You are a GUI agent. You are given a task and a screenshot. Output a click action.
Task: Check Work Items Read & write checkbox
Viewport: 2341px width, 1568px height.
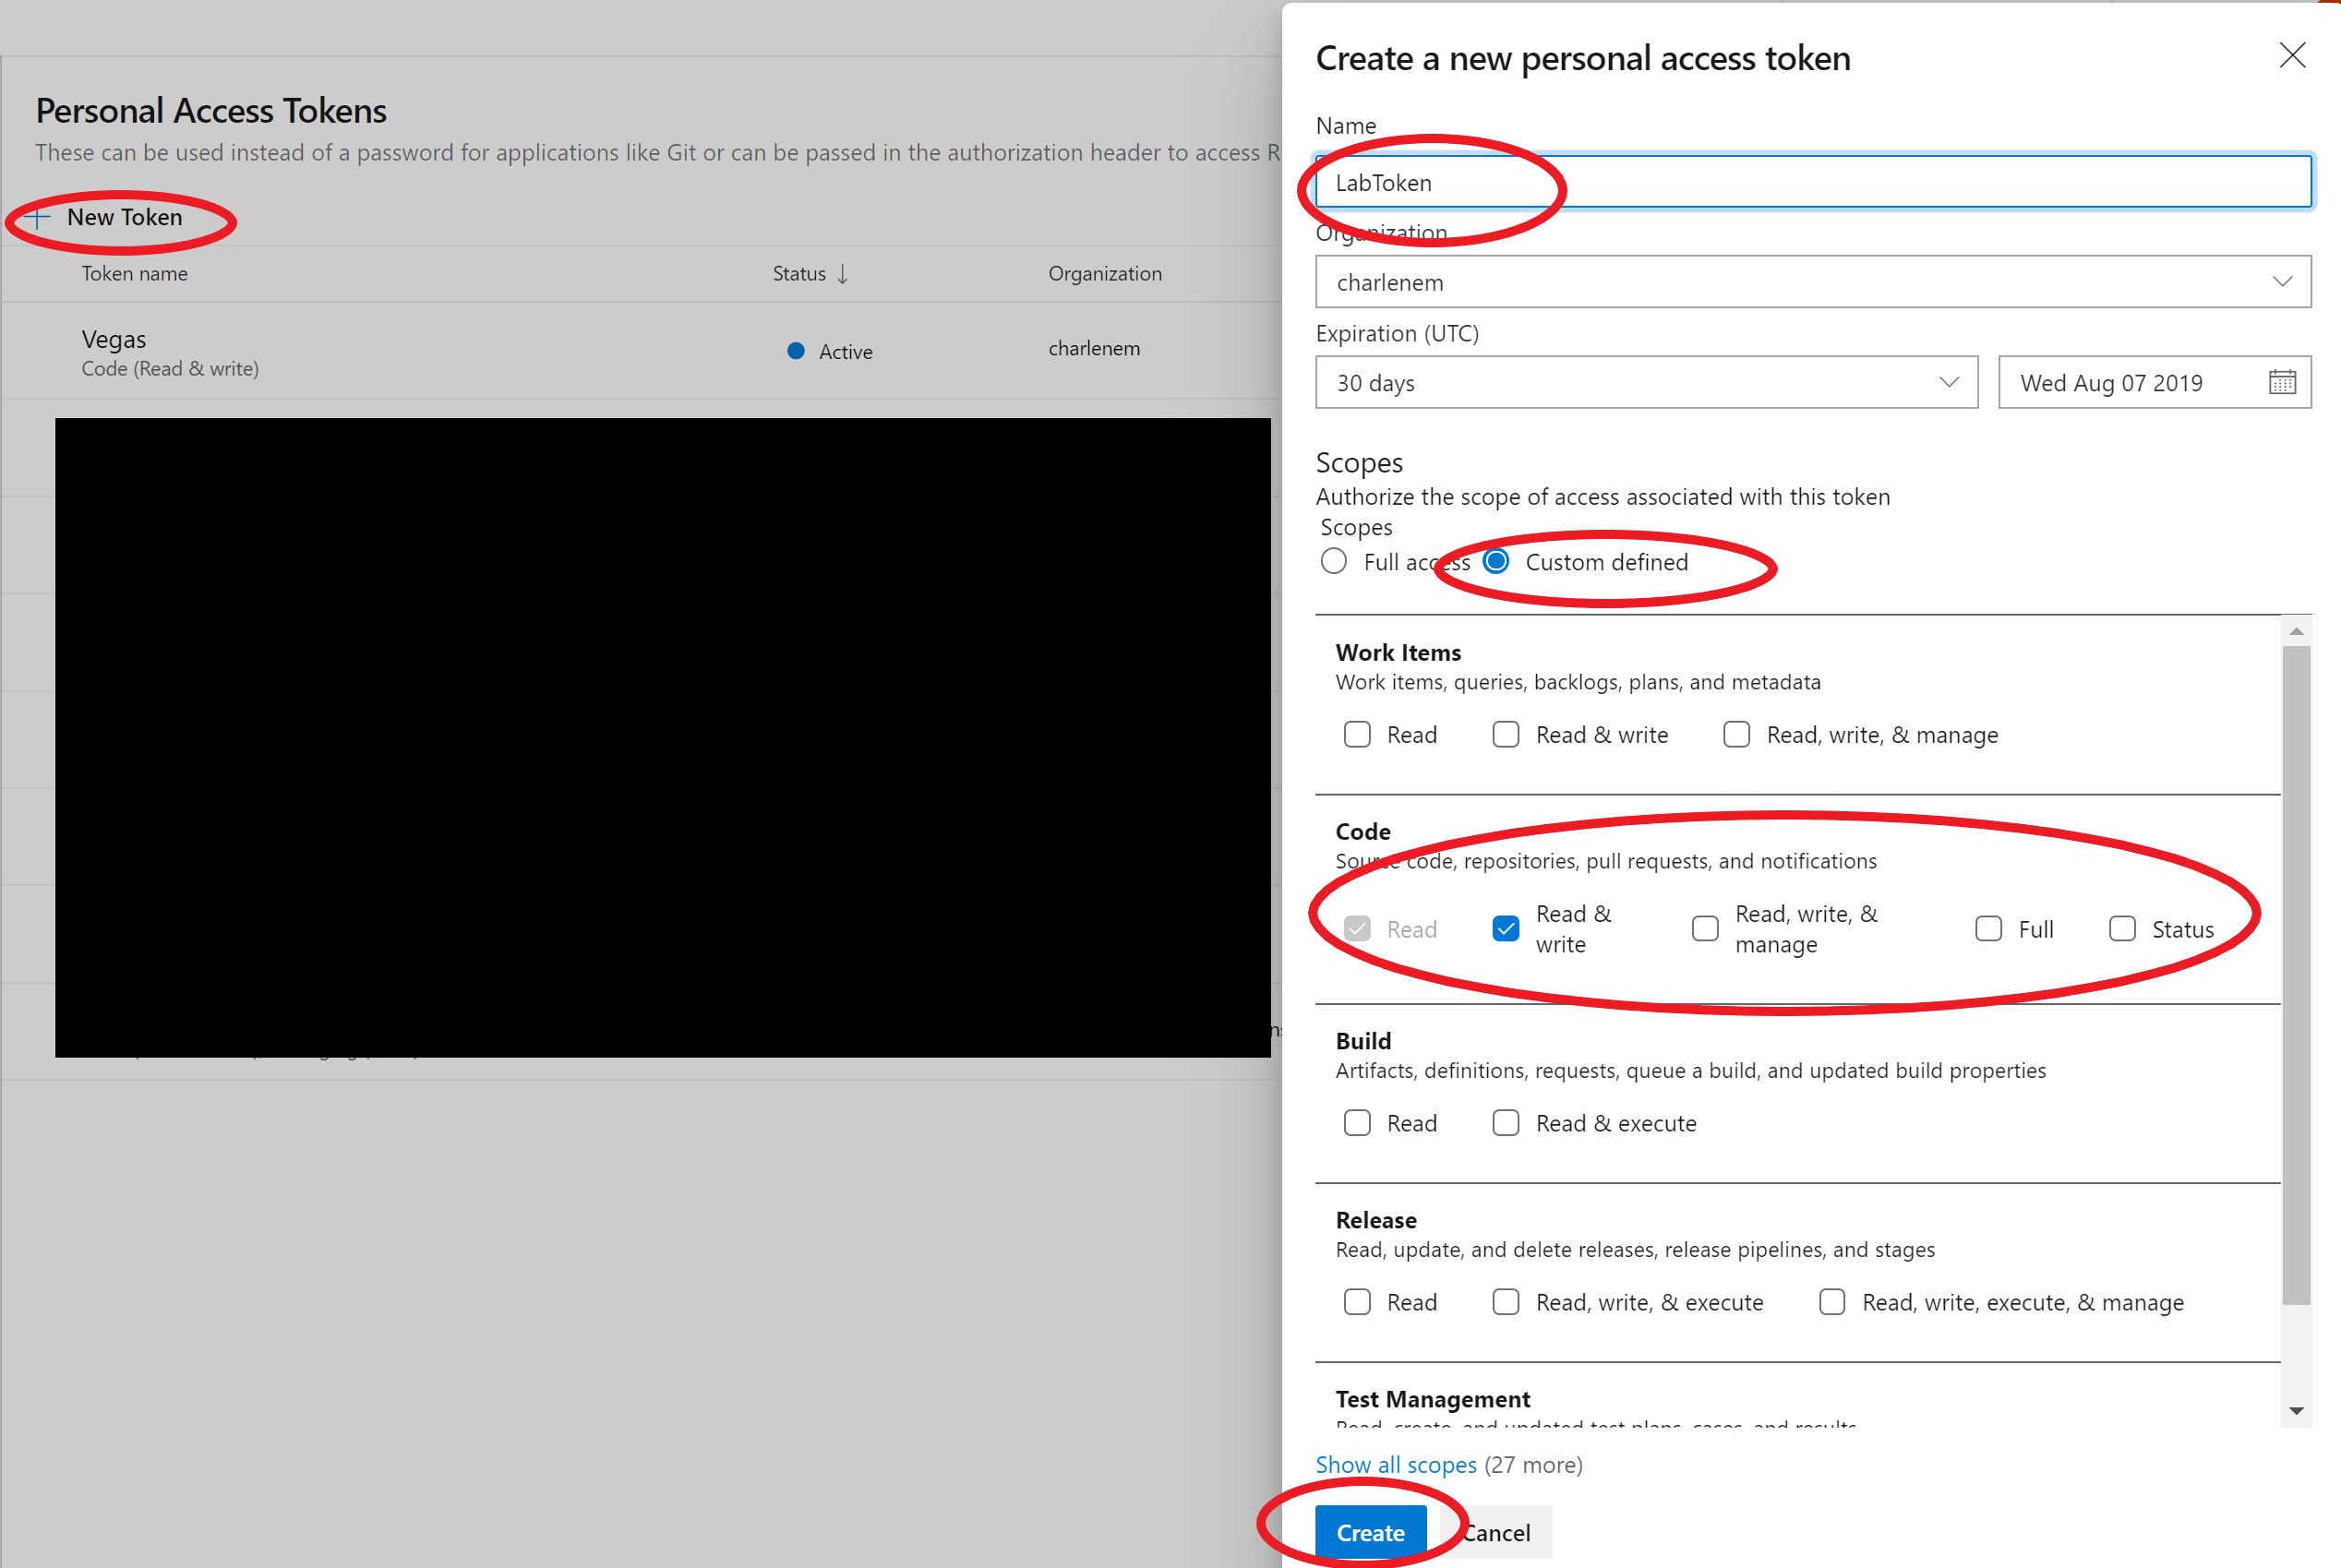1505,735
